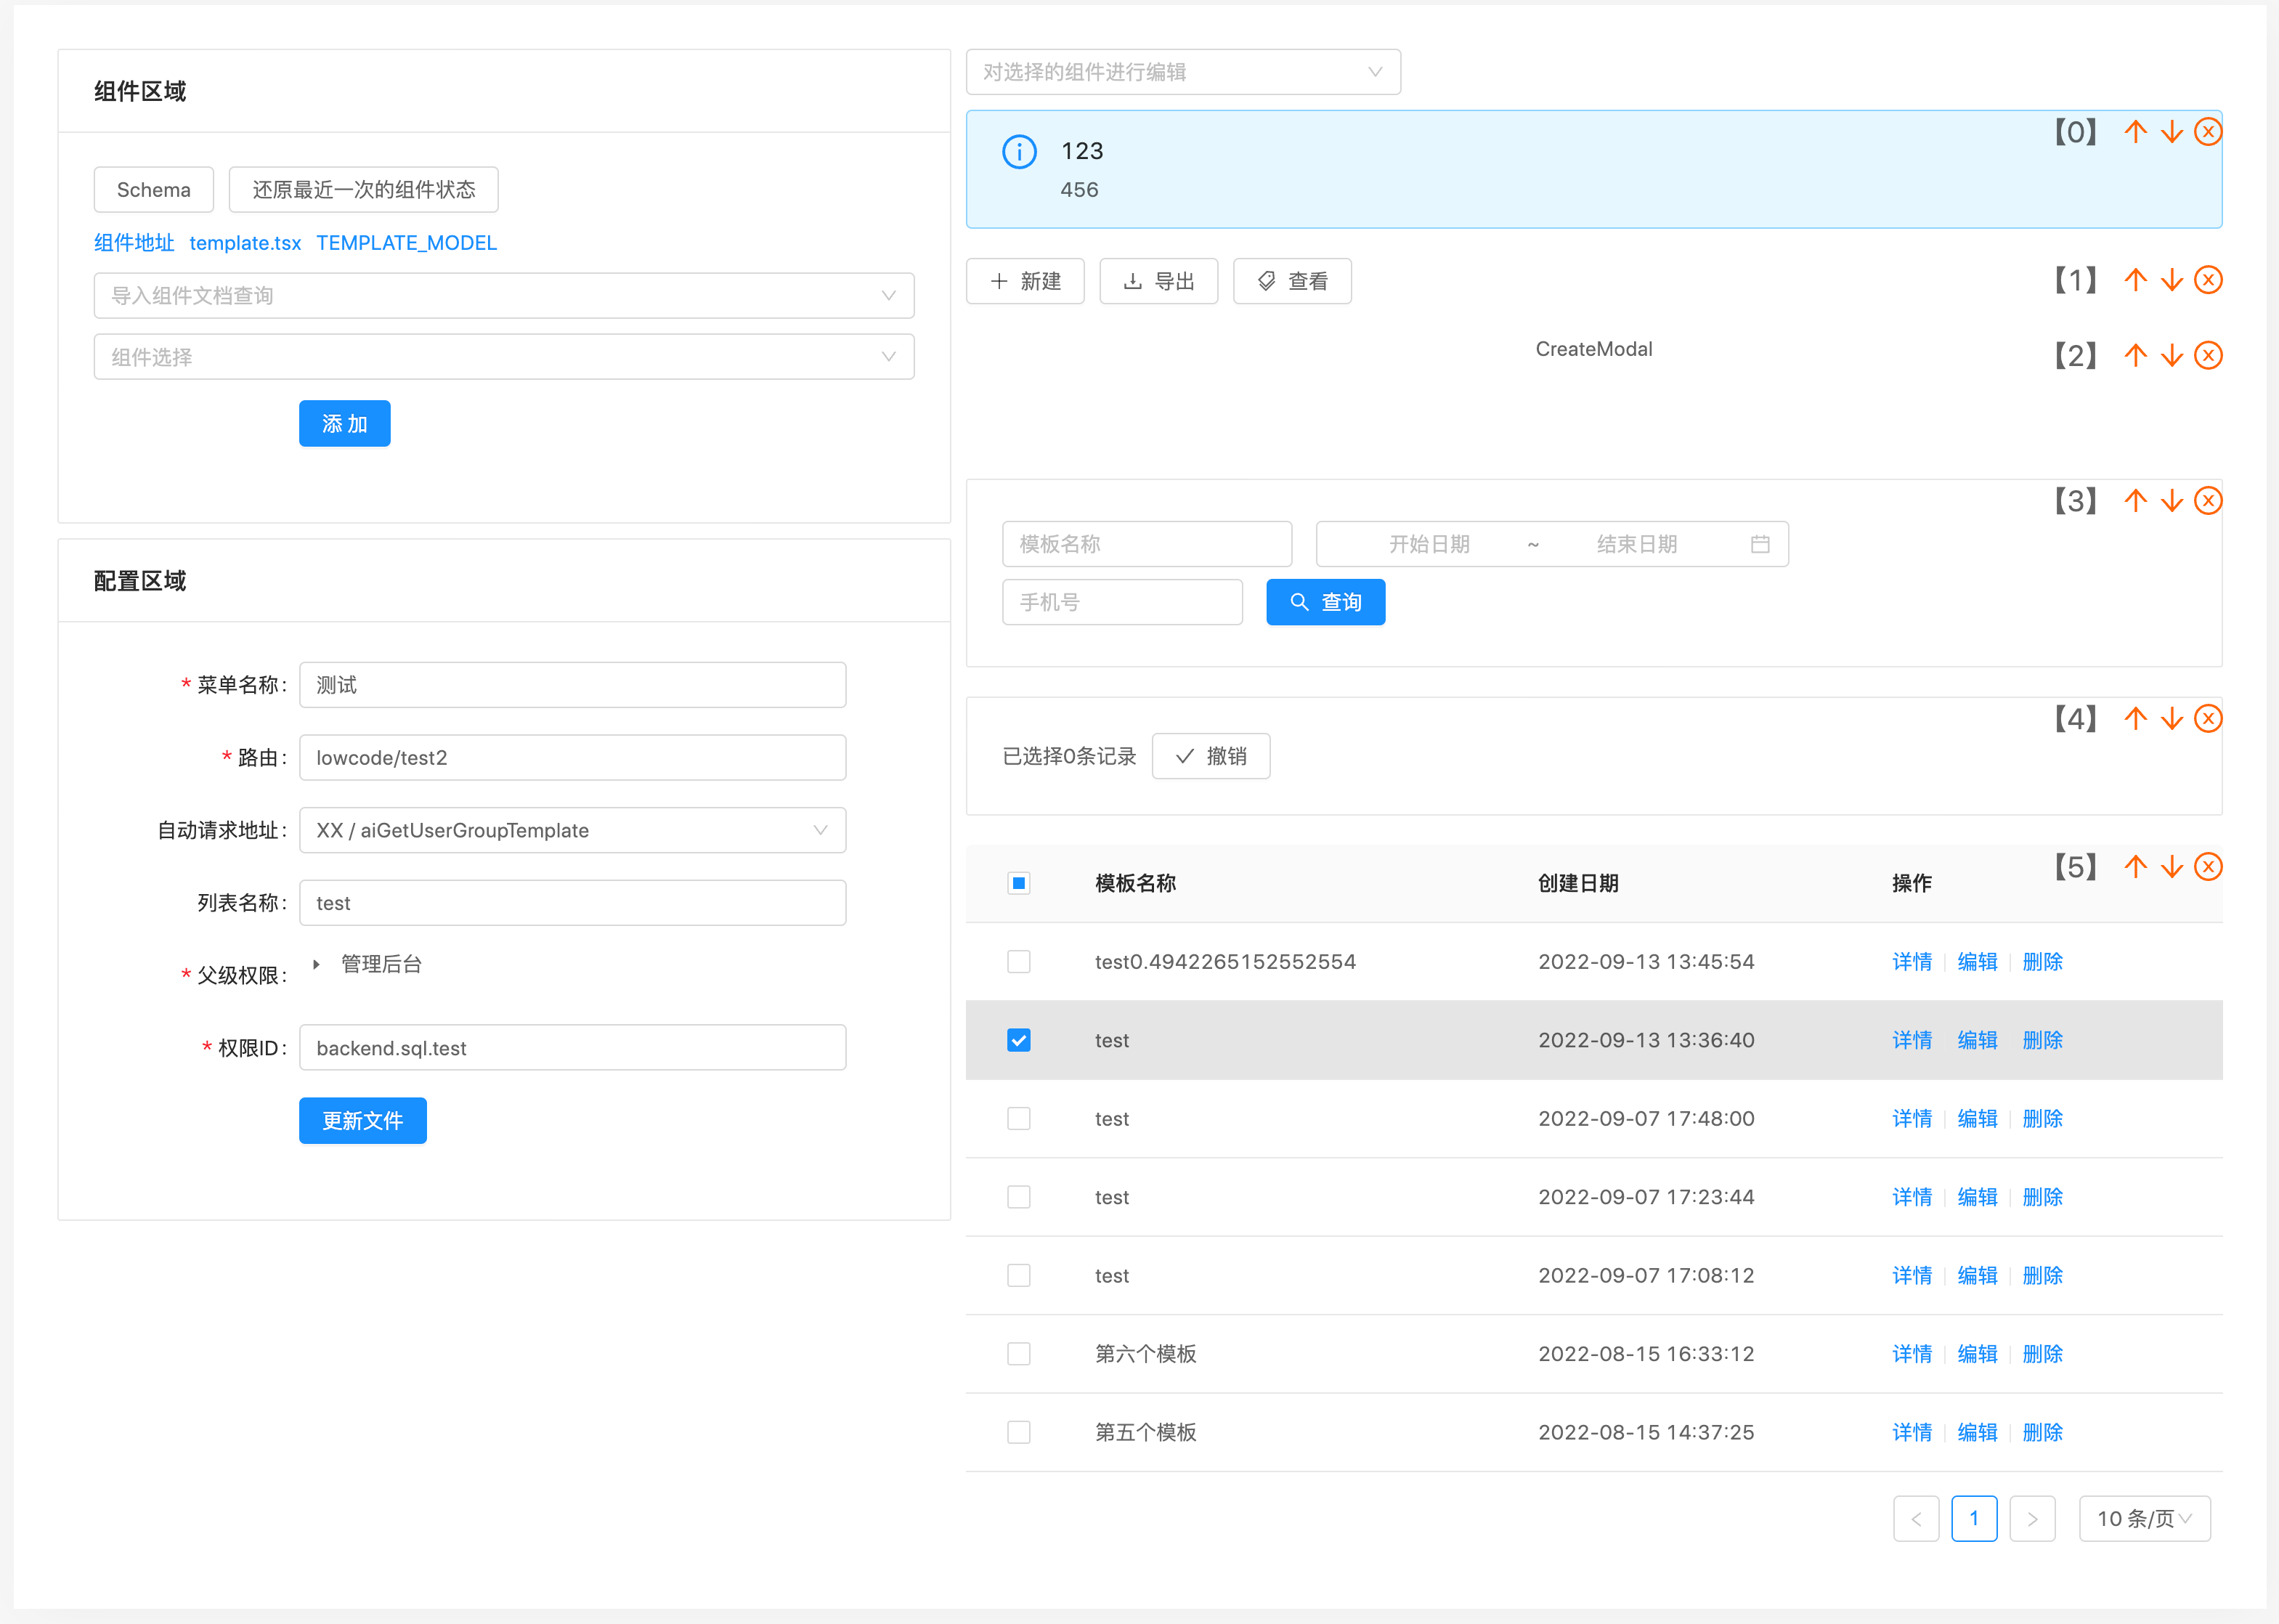Remove component [1] using orange close icon
The width and height of the screenshot is (2279, 1624).
coord(2208,280)
